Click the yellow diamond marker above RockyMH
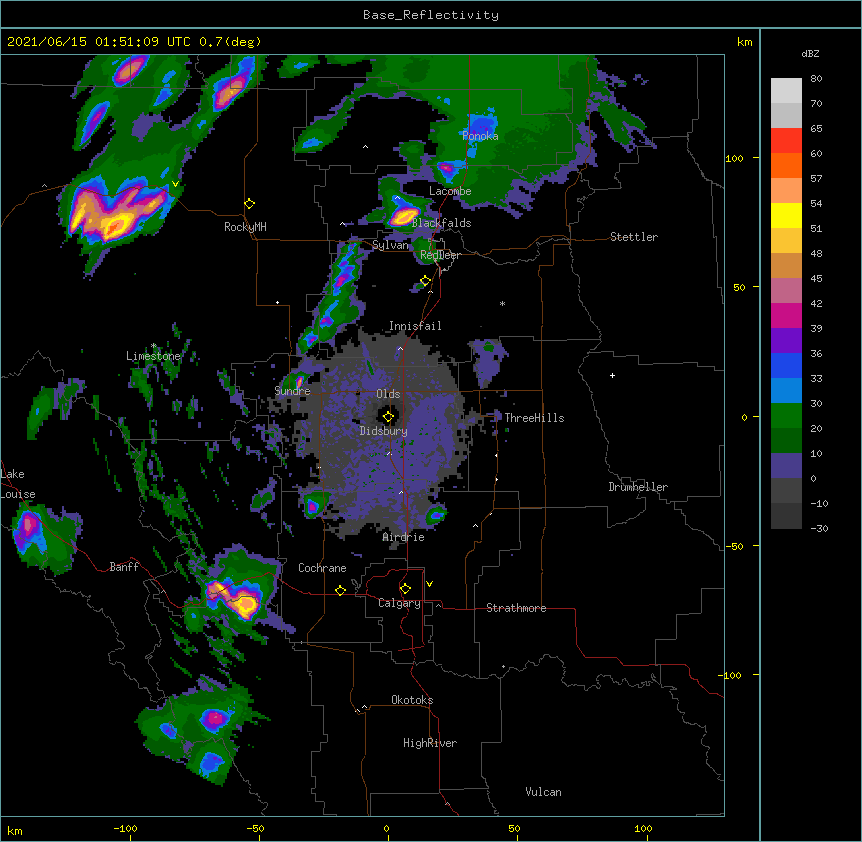This screenshot has height=842, width=862. coord(249,203)
